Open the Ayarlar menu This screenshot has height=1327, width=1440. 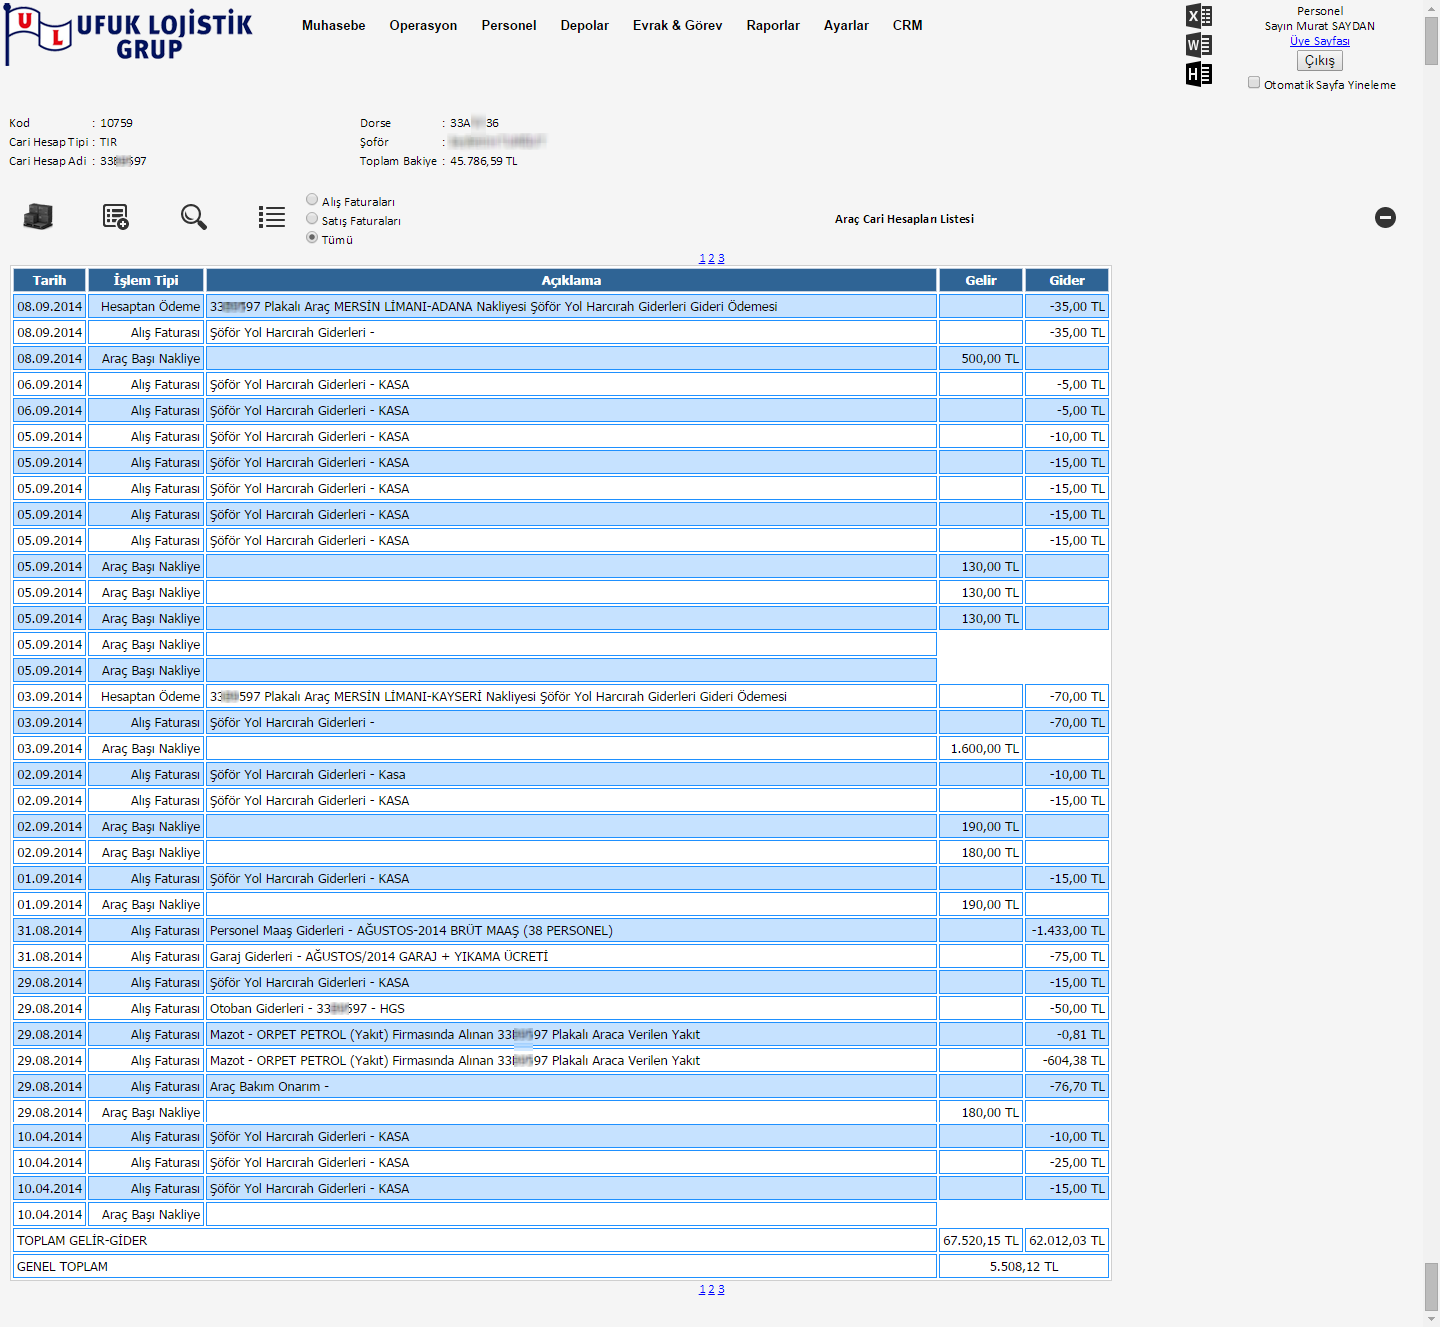point(846,25)
